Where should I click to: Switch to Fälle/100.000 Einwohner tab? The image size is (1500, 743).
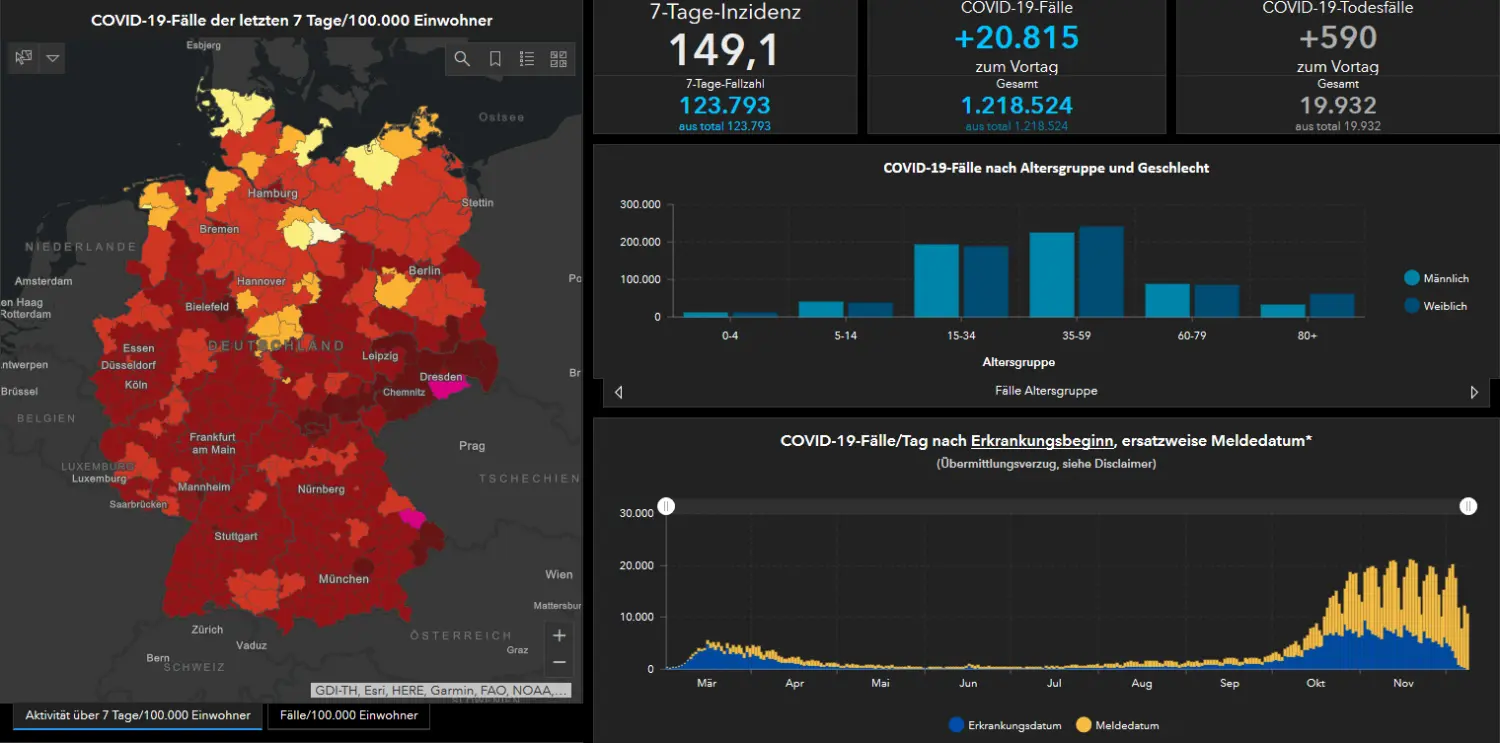349,715
